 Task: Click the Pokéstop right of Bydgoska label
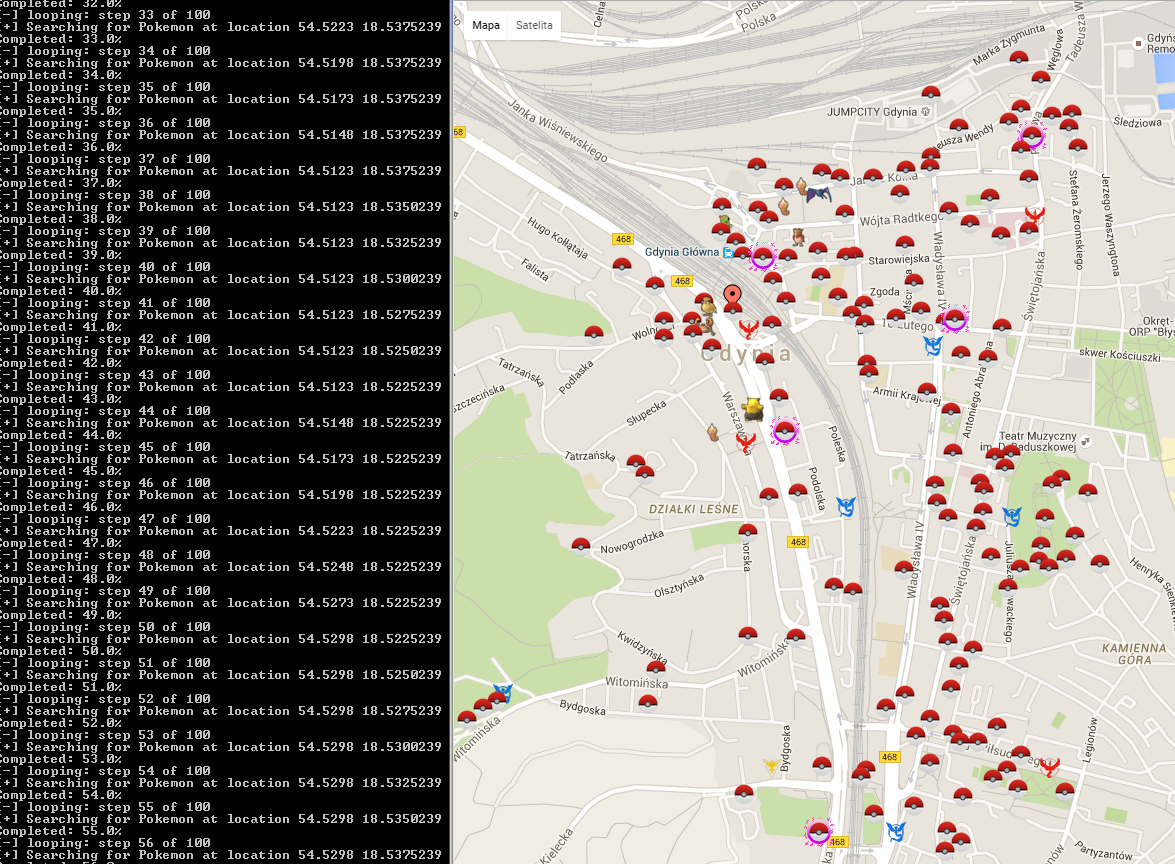(647, 703)
